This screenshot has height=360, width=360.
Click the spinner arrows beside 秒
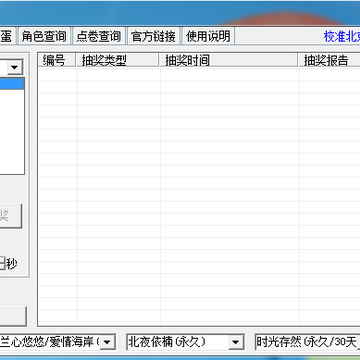point(3,264)
